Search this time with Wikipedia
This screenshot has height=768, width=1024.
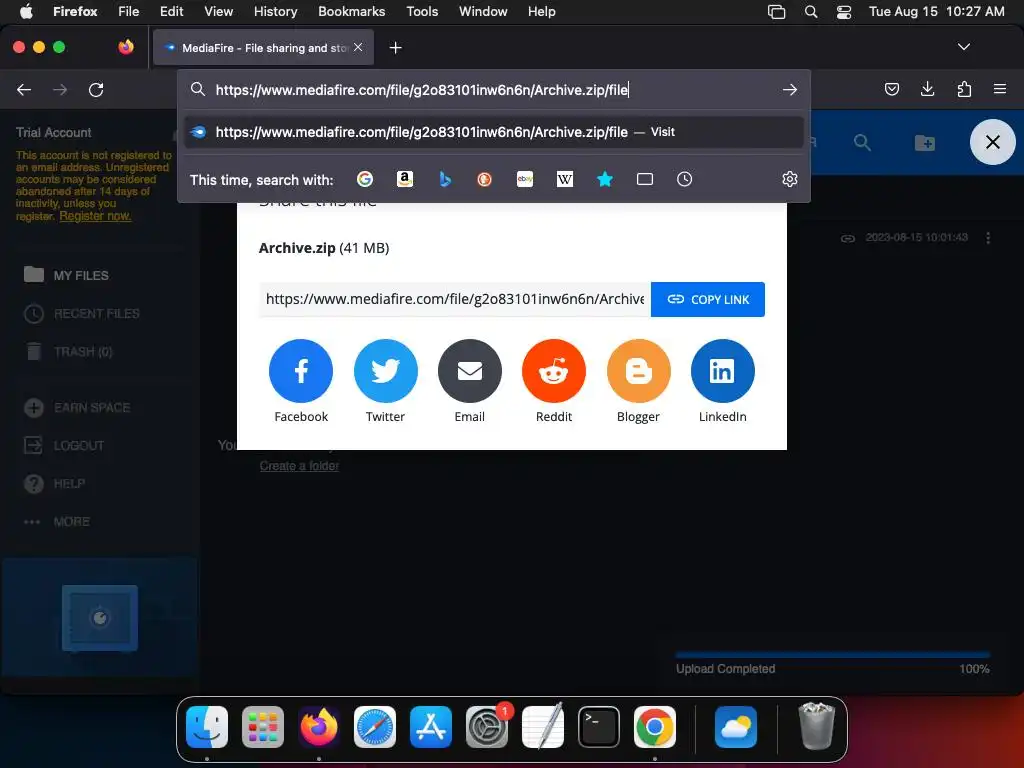(565, 179)
